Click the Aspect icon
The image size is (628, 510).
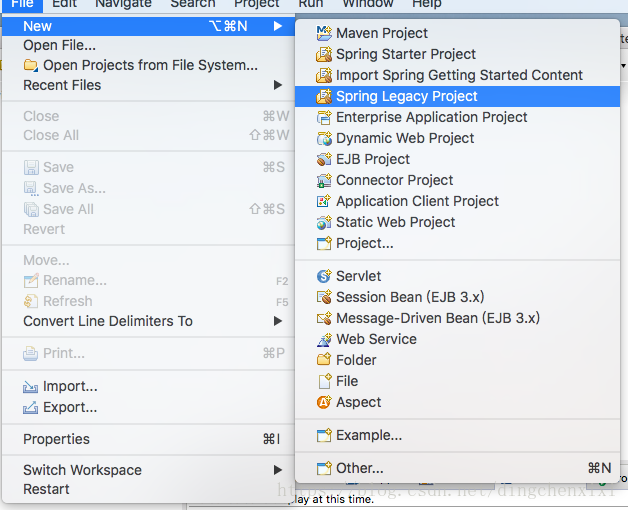[324, 402]
